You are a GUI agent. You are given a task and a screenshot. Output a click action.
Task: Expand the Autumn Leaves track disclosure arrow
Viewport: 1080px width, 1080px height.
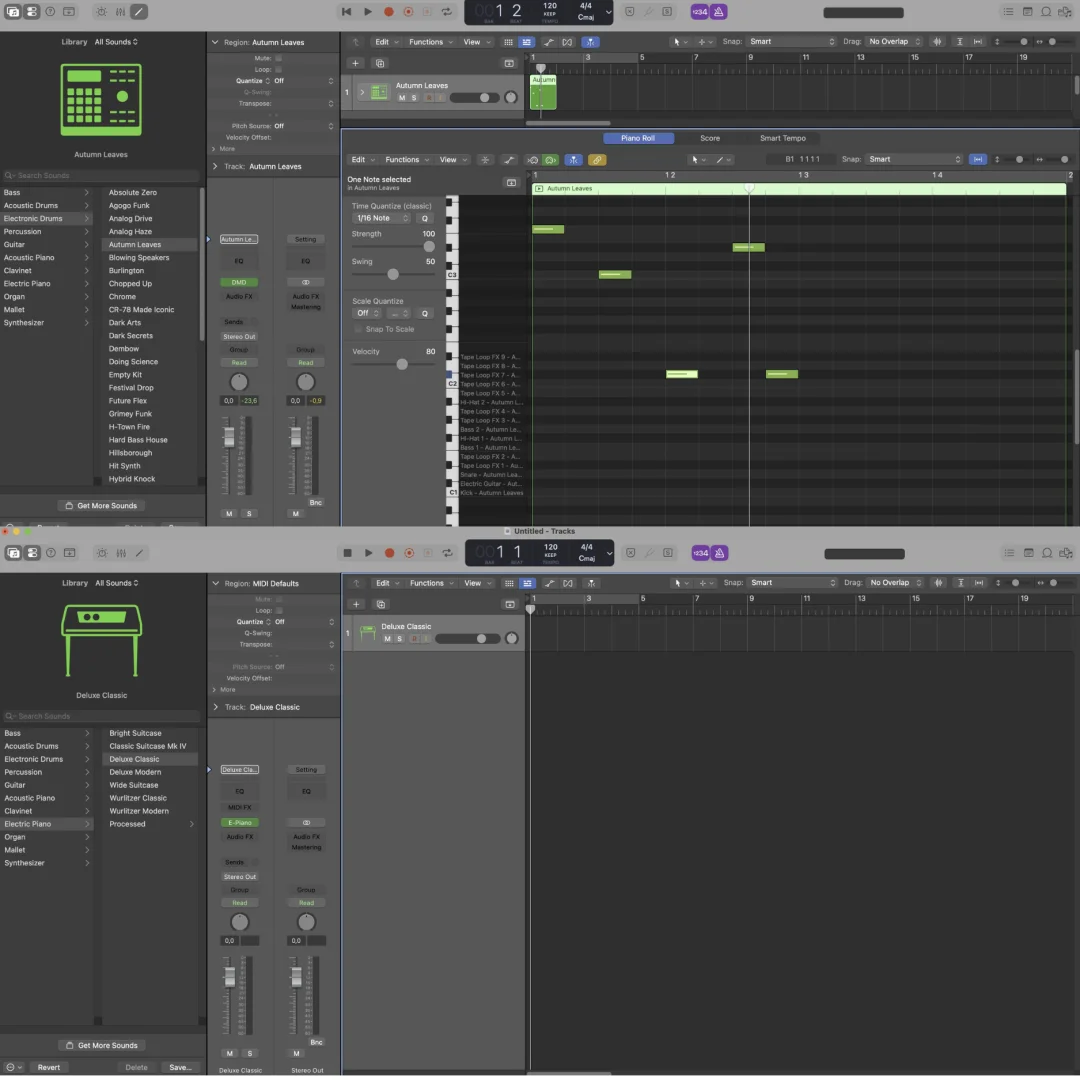(x=362, y=92)
